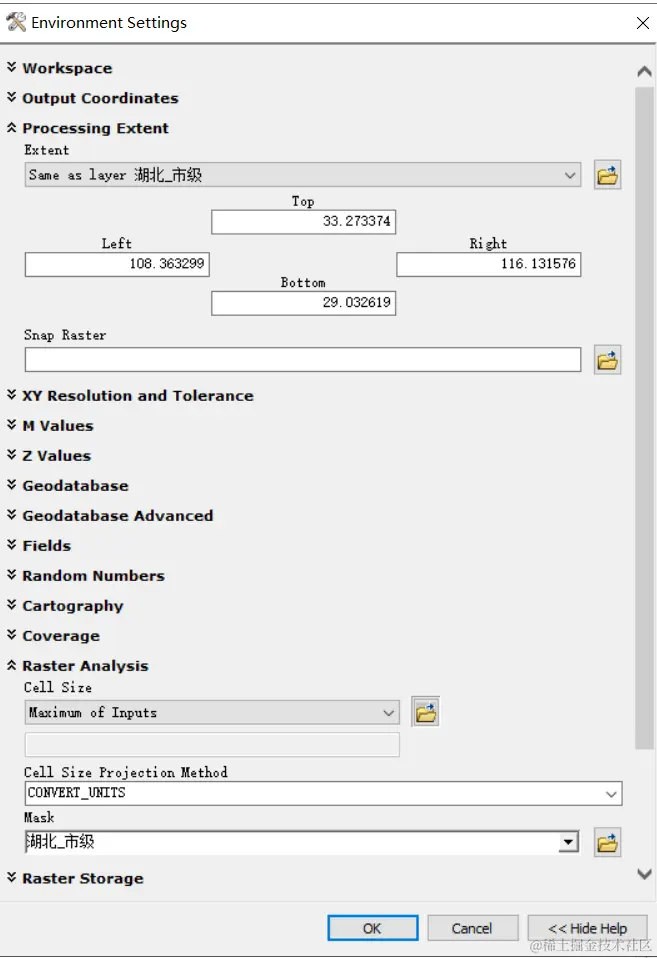Click the Left extent value field

point(117,264)
